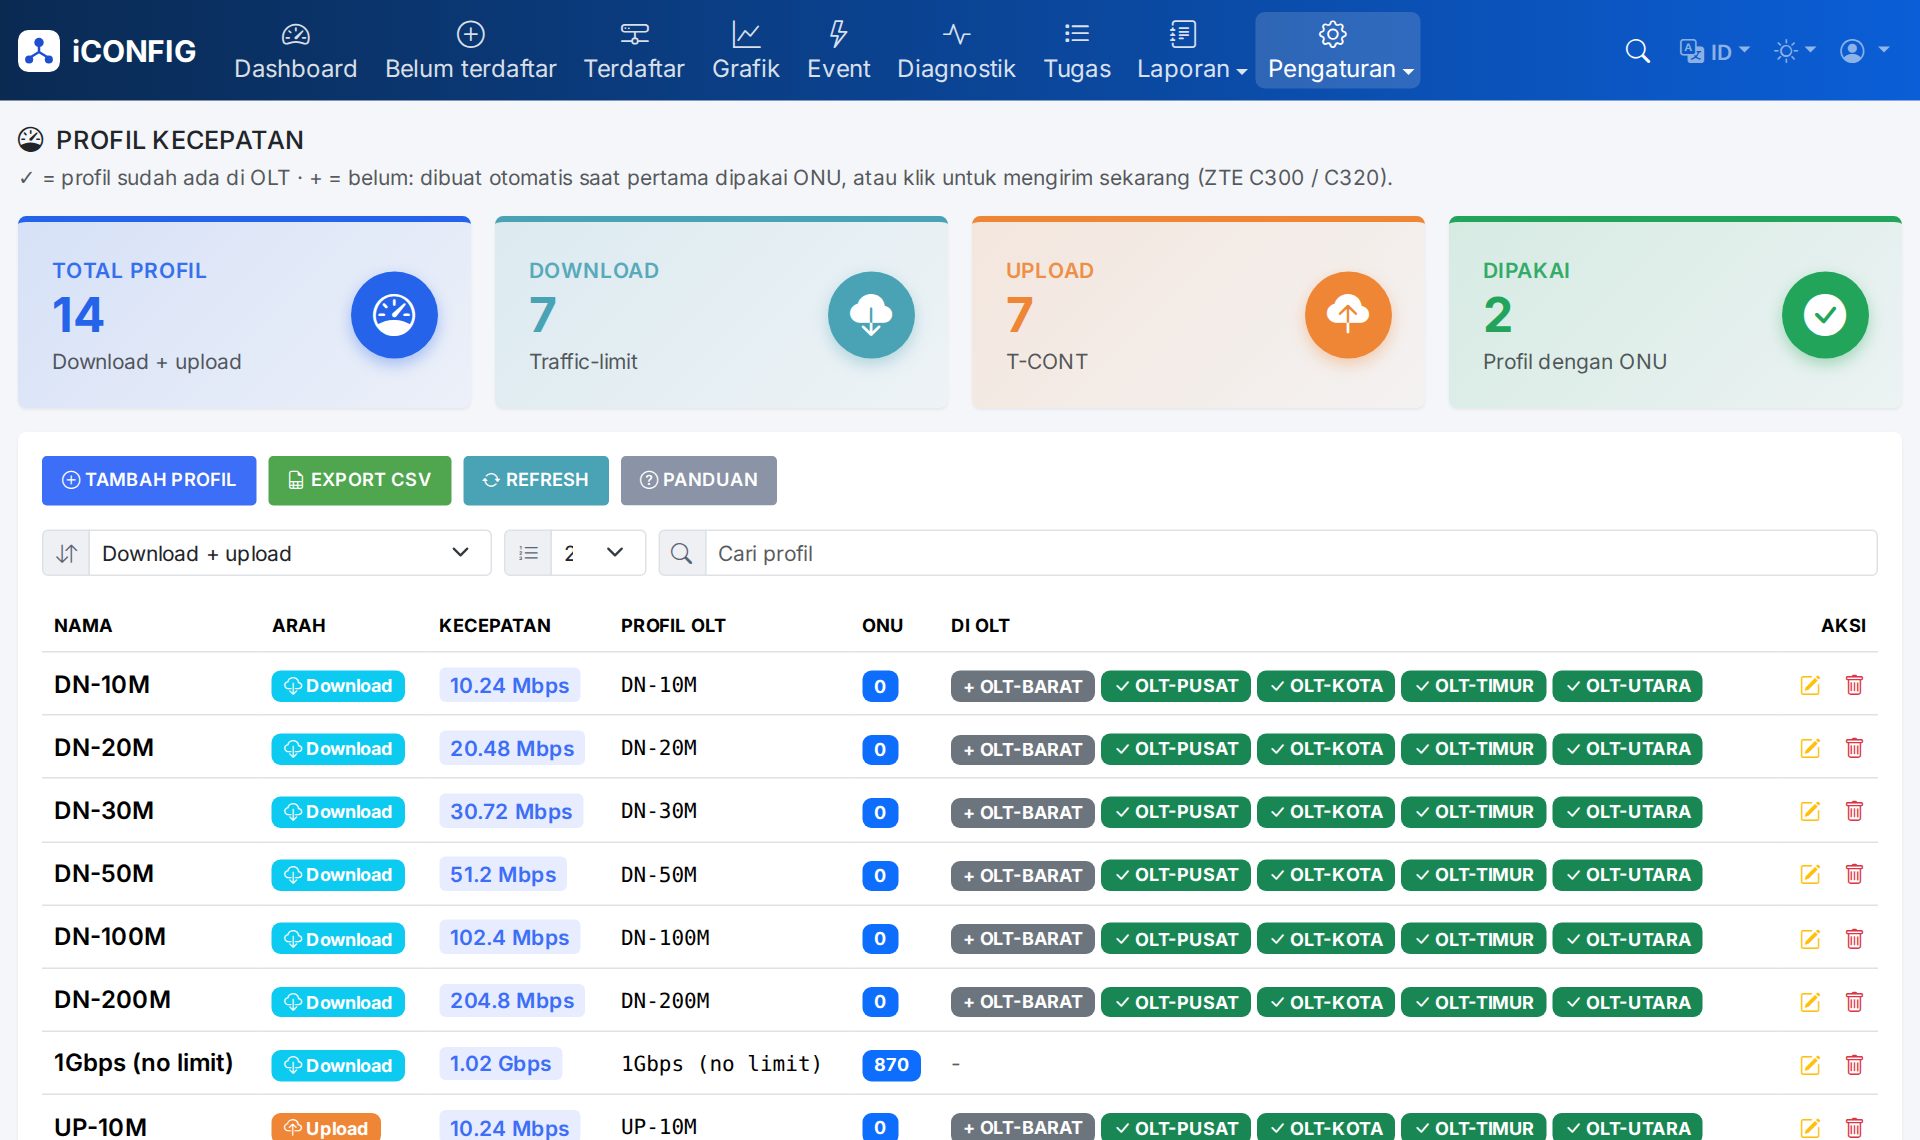The image size is (1920, 1140).
Task: Push DN-10M to OLT-BARAT
Action: [x=1022, y=686]
